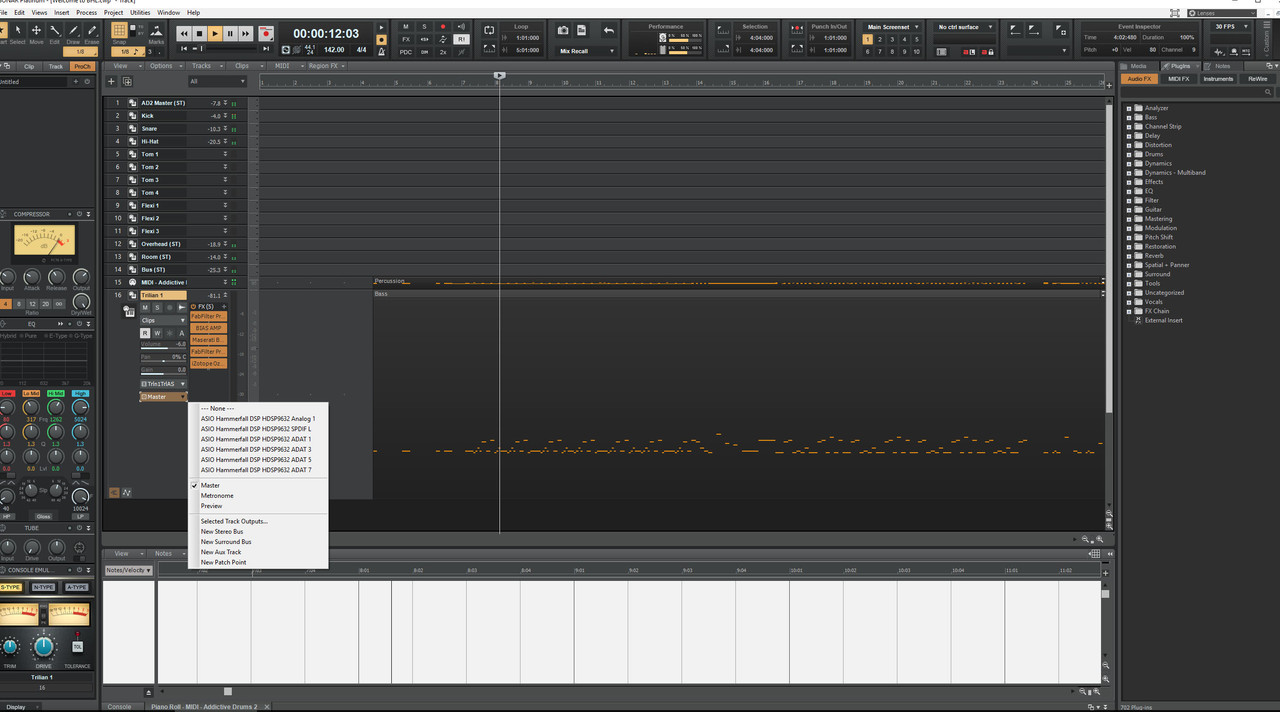Screen dimensions: 1280x712
Task: Switch to Instruments browser tab
Action: tap(1218, 78)
